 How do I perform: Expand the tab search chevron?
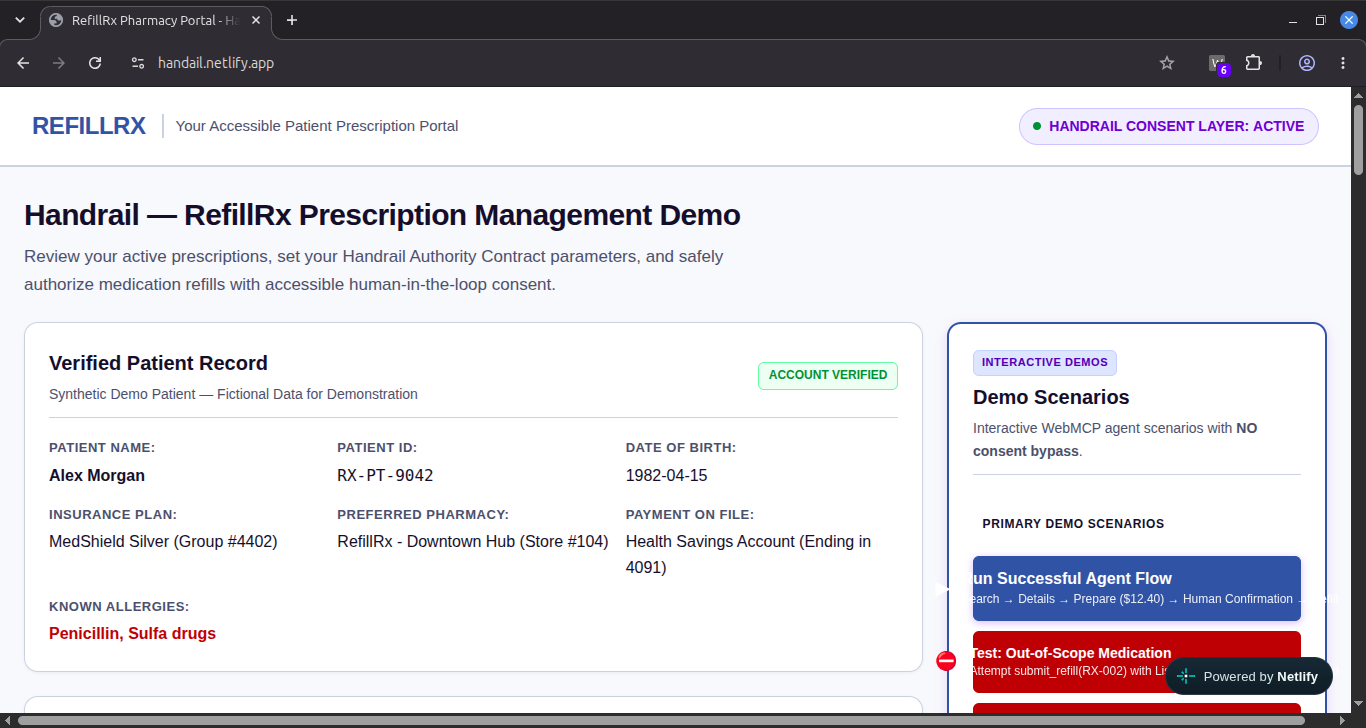(20, 20)
